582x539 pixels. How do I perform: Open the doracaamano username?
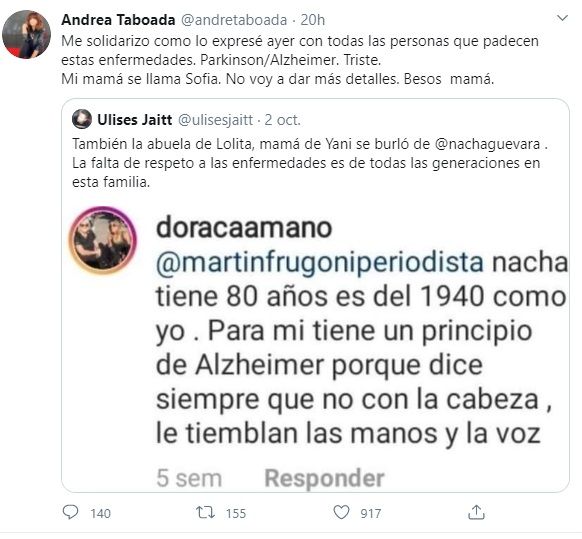tap(244, 227)
